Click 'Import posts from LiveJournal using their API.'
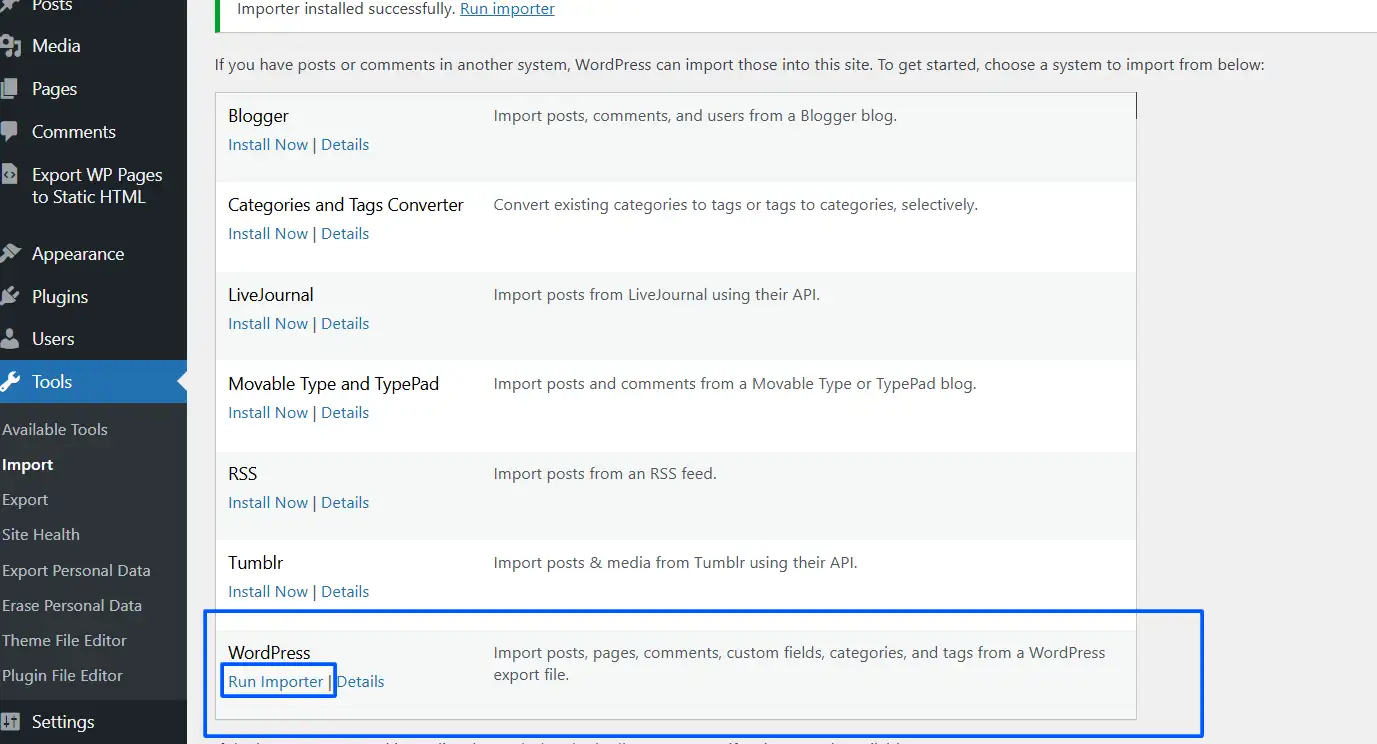 click(x=656, y=295)
